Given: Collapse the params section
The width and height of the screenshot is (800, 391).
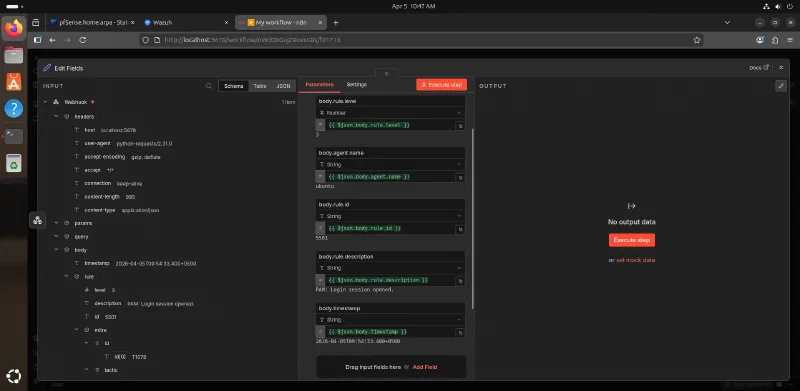Looking at the screenshot, I should (57, 223).
